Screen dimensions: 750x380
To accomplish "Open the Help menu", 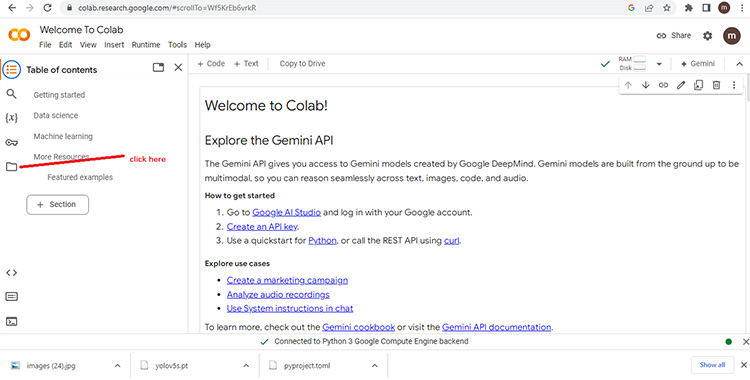I will pos(202,45).
